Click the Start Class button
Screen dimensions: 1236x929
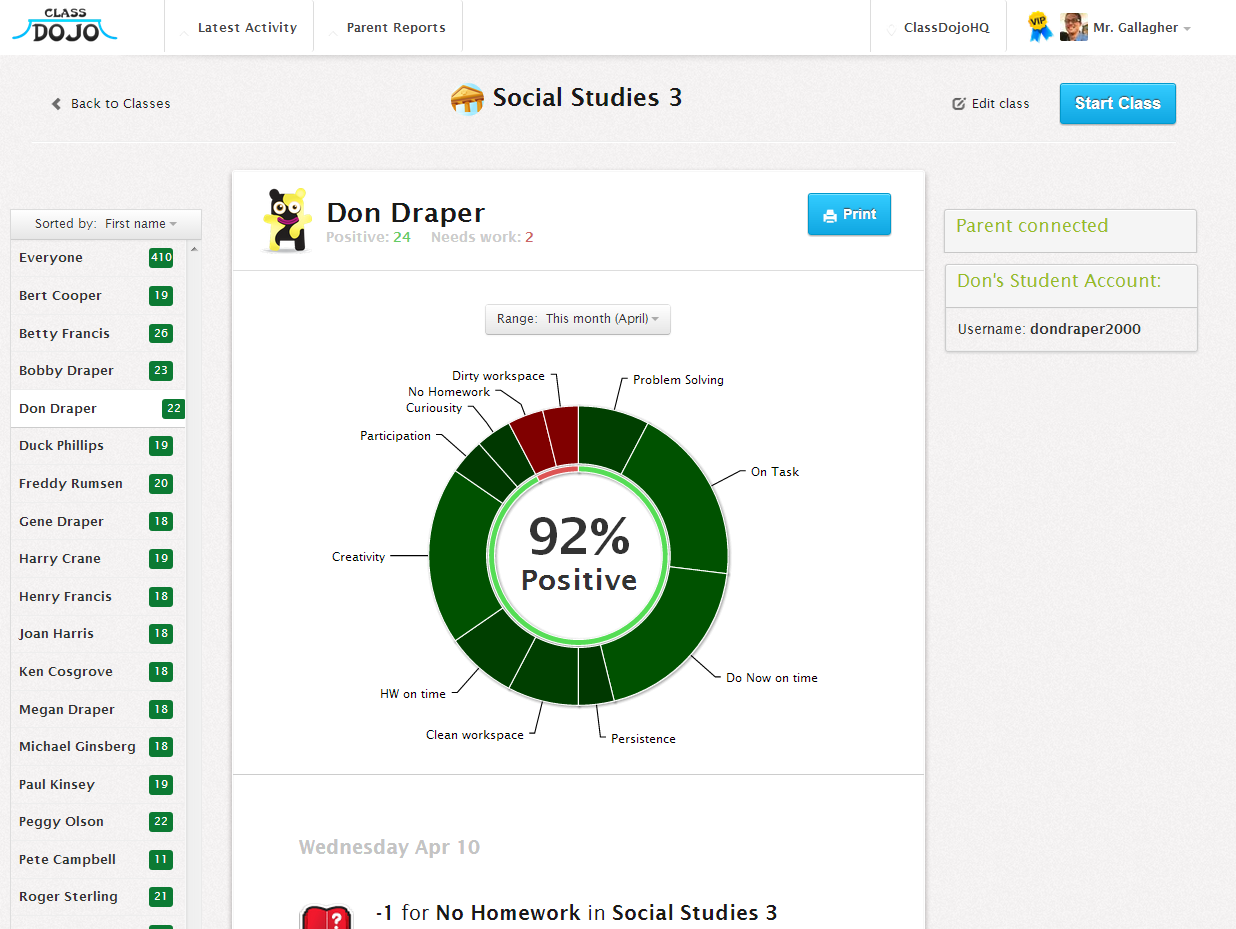tap(1117, 103)
